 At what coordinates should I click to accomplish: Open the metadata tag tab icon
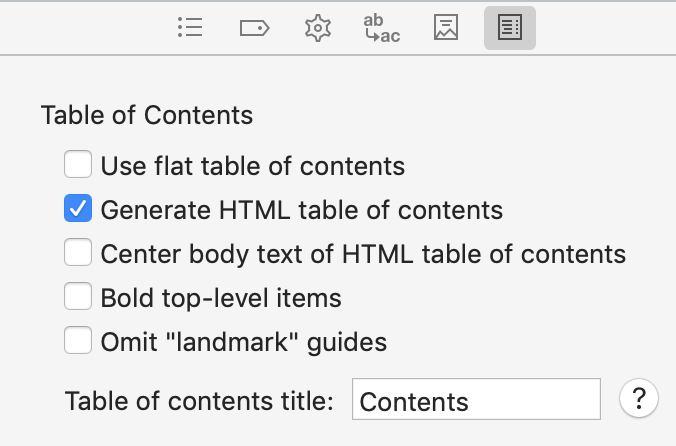(254, 28)
